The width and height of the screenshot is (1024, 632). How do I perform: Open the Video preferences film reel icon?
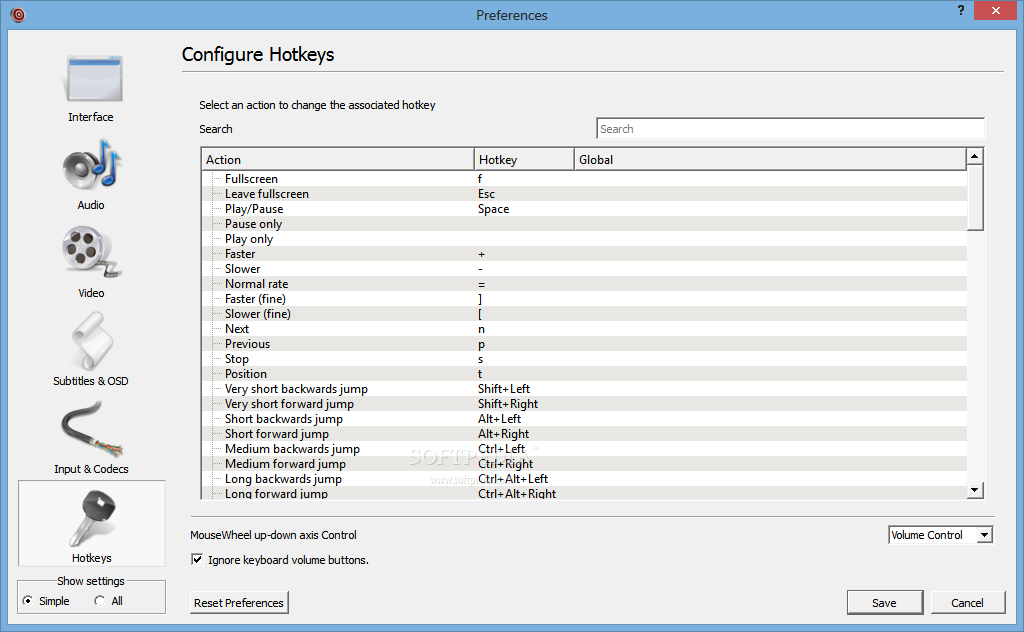[91, 252]
